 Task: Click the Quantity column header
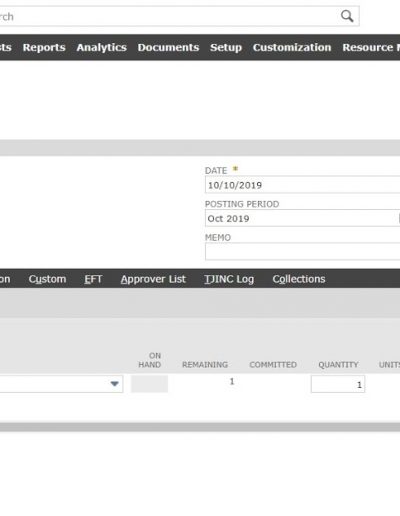click(338, 365)
